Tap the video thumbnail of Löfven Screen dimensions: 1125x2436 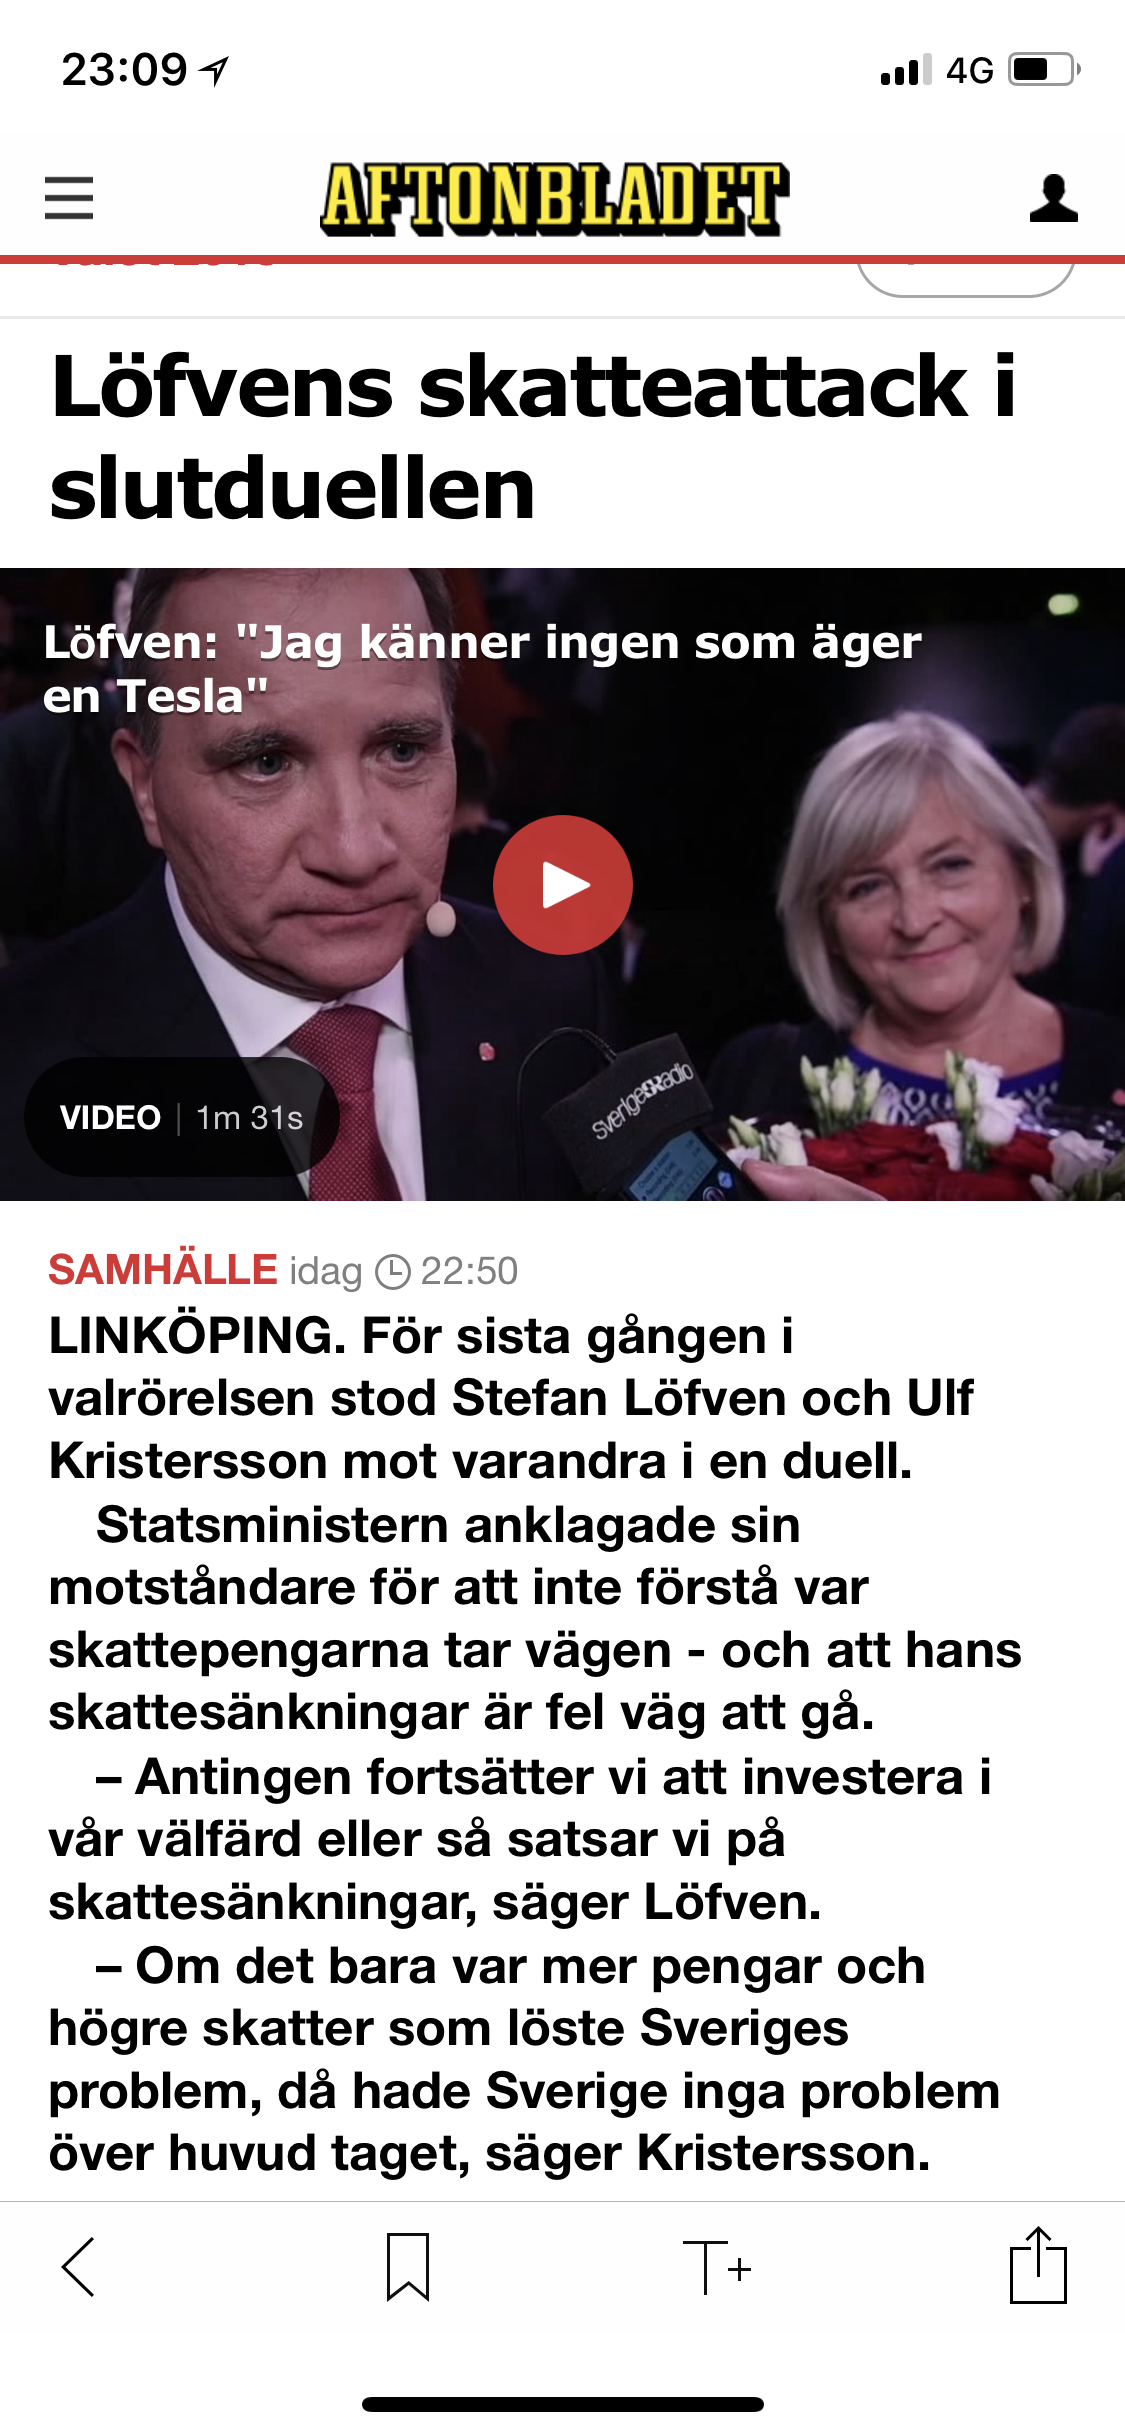[562, 884]
